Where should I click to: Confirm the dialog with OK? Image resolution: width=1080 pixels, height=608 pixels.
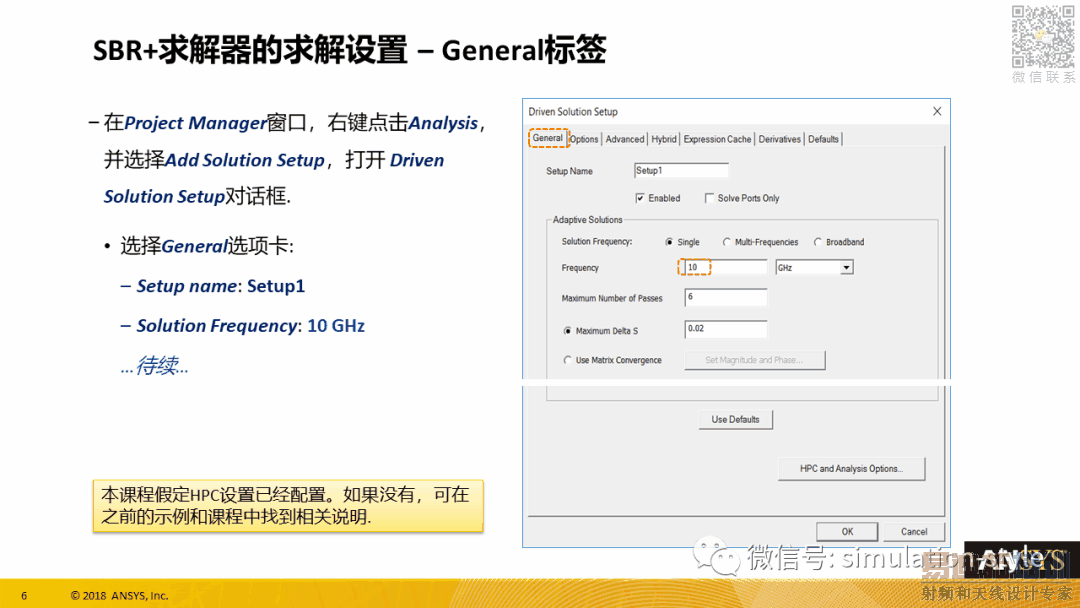[847, 532]
